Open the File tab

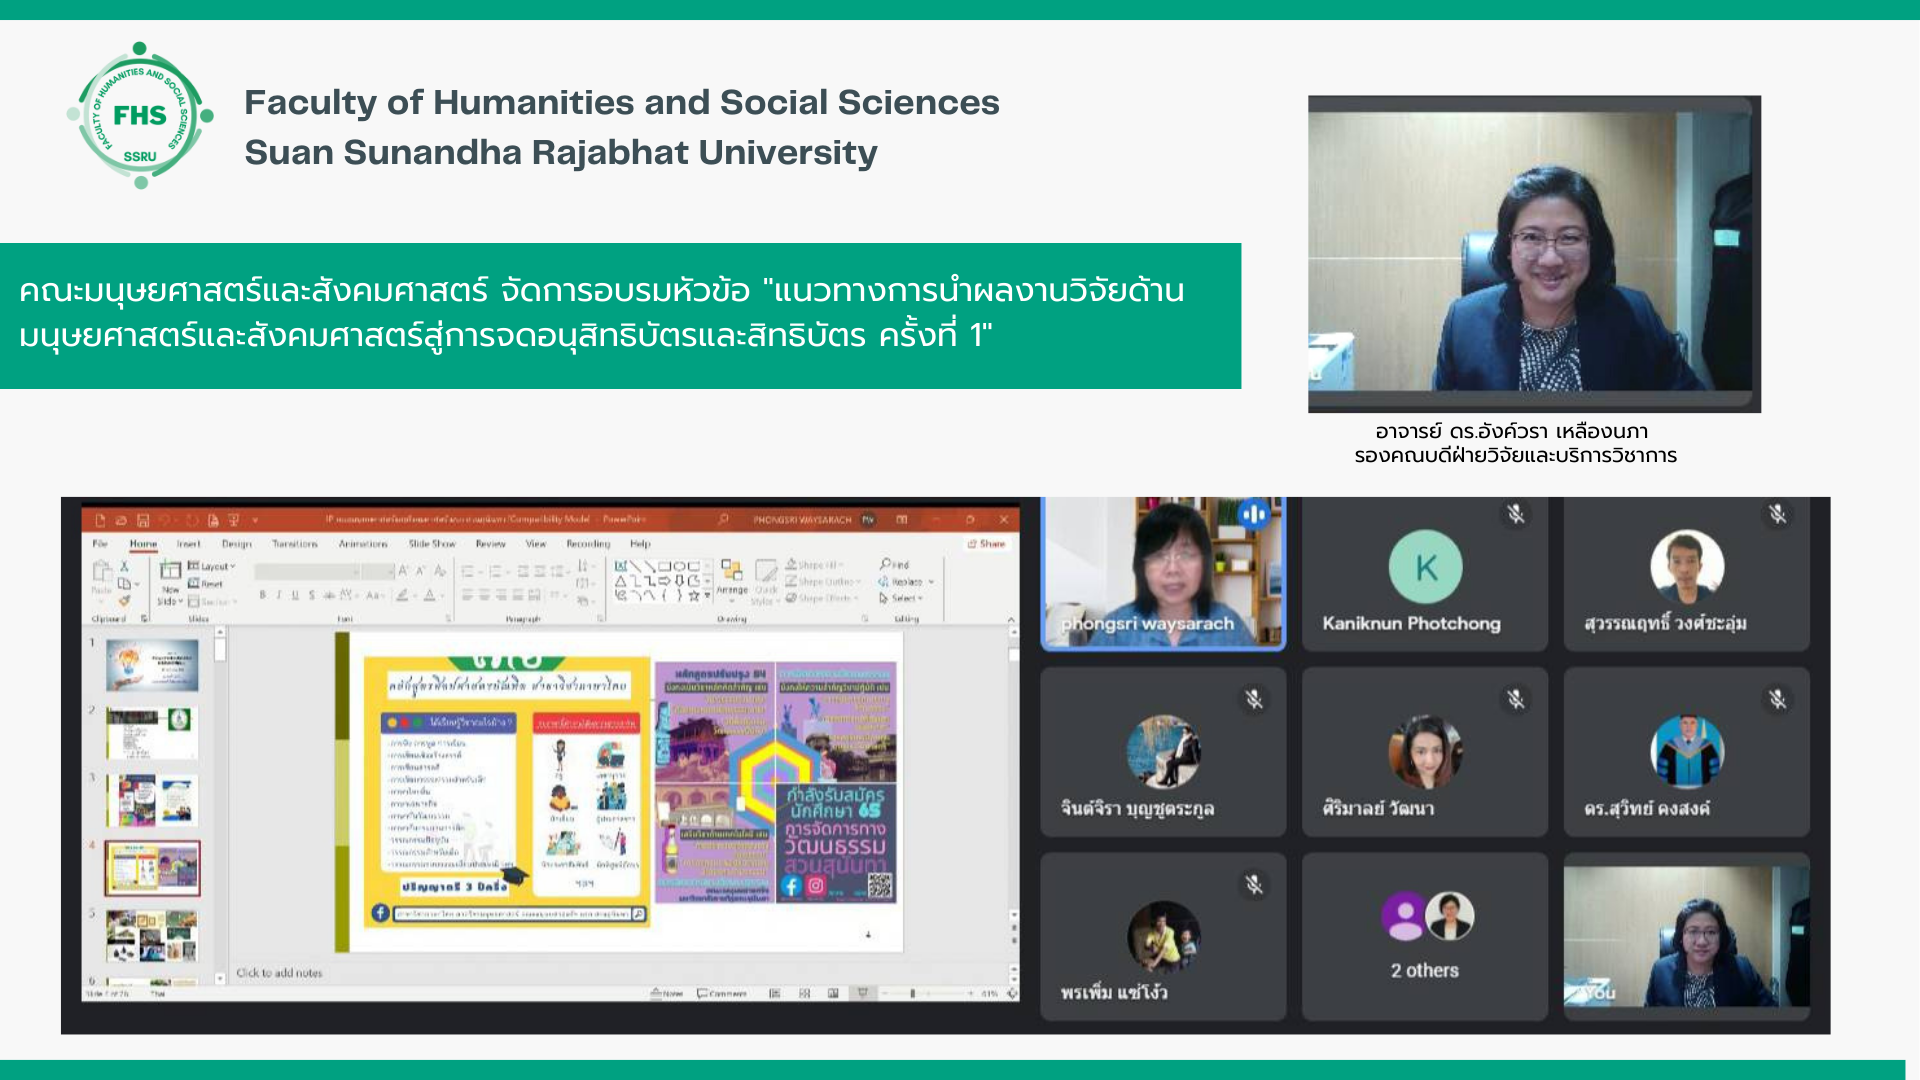click(x=100, y=544)
